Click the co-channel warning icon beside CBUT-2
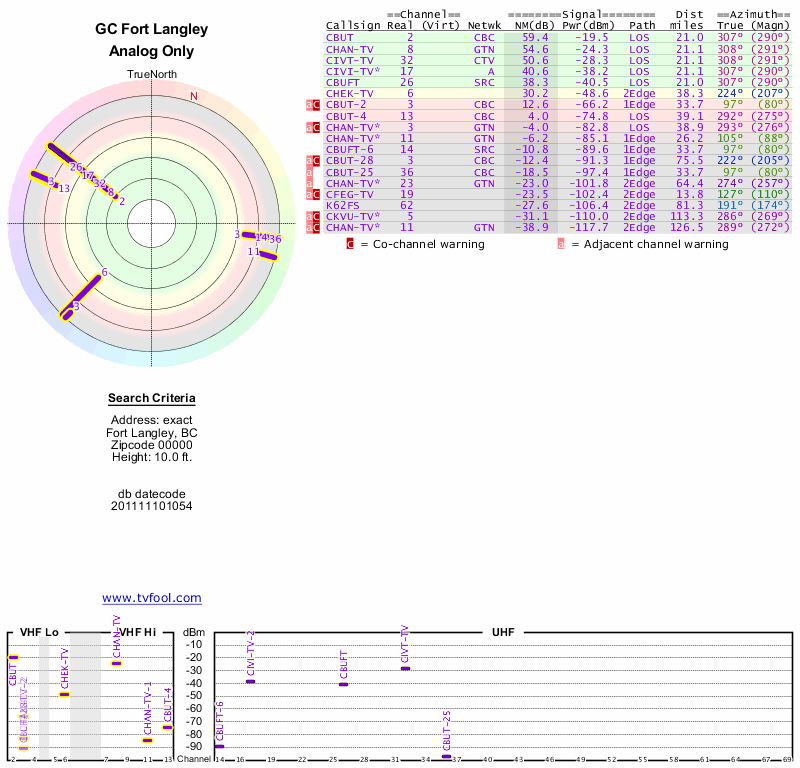This screenshot has height=768, width=800. (314, 104)
